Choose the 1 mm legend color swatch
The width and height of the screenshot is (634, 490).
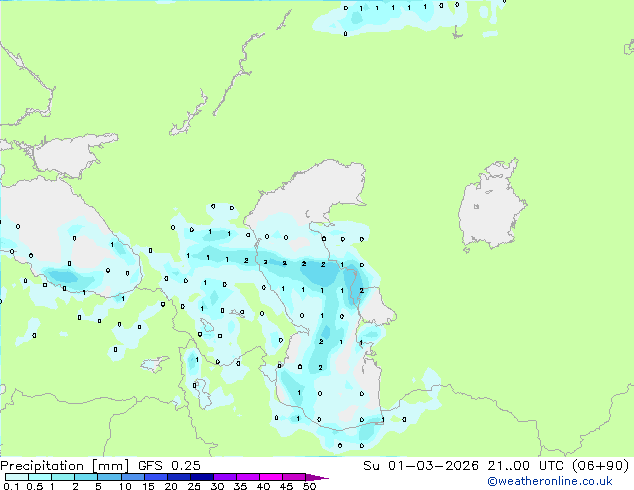63,477
